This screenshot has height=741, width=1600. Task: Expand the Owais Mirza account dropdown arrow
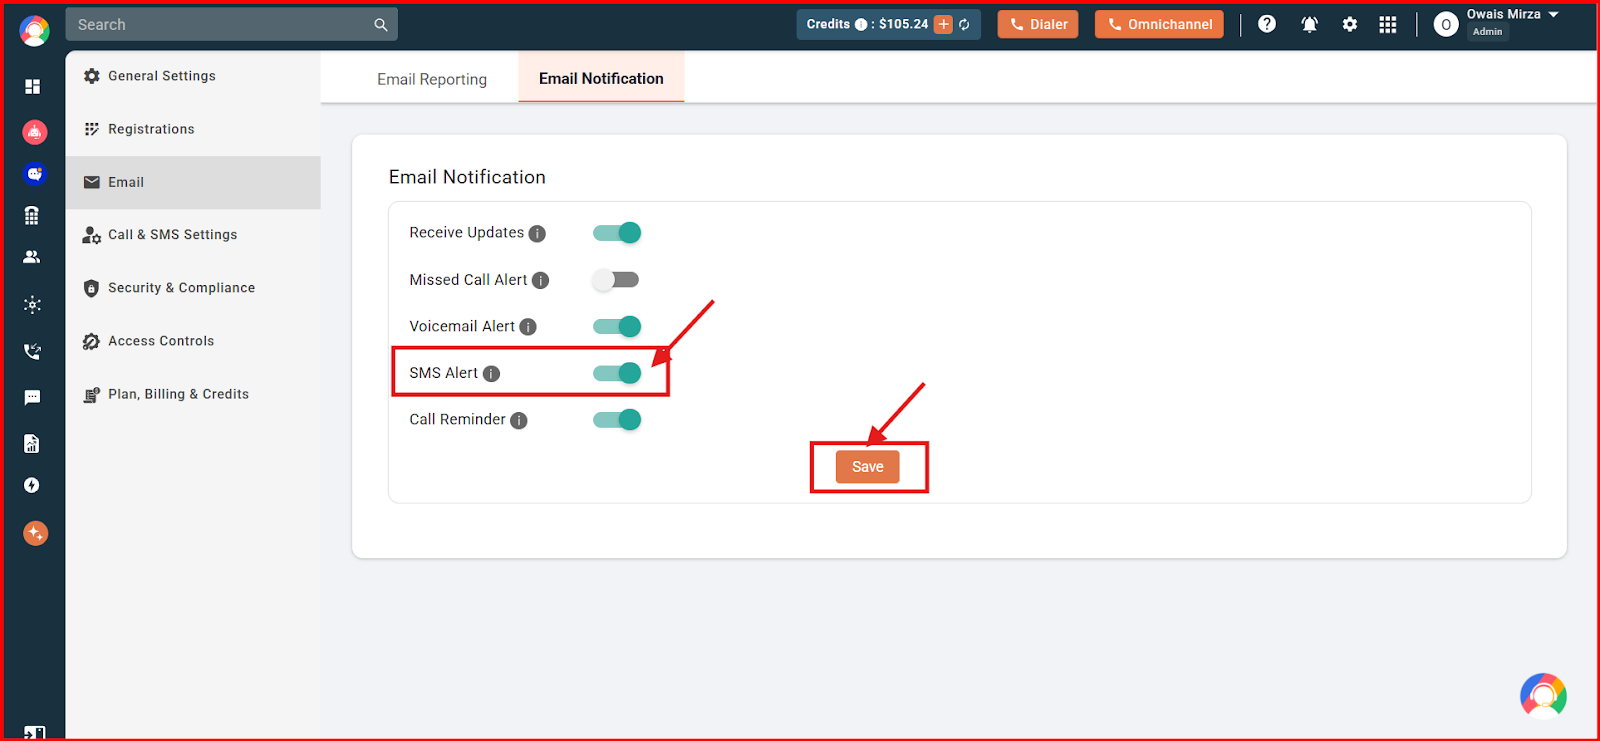tap(1554, 15)
